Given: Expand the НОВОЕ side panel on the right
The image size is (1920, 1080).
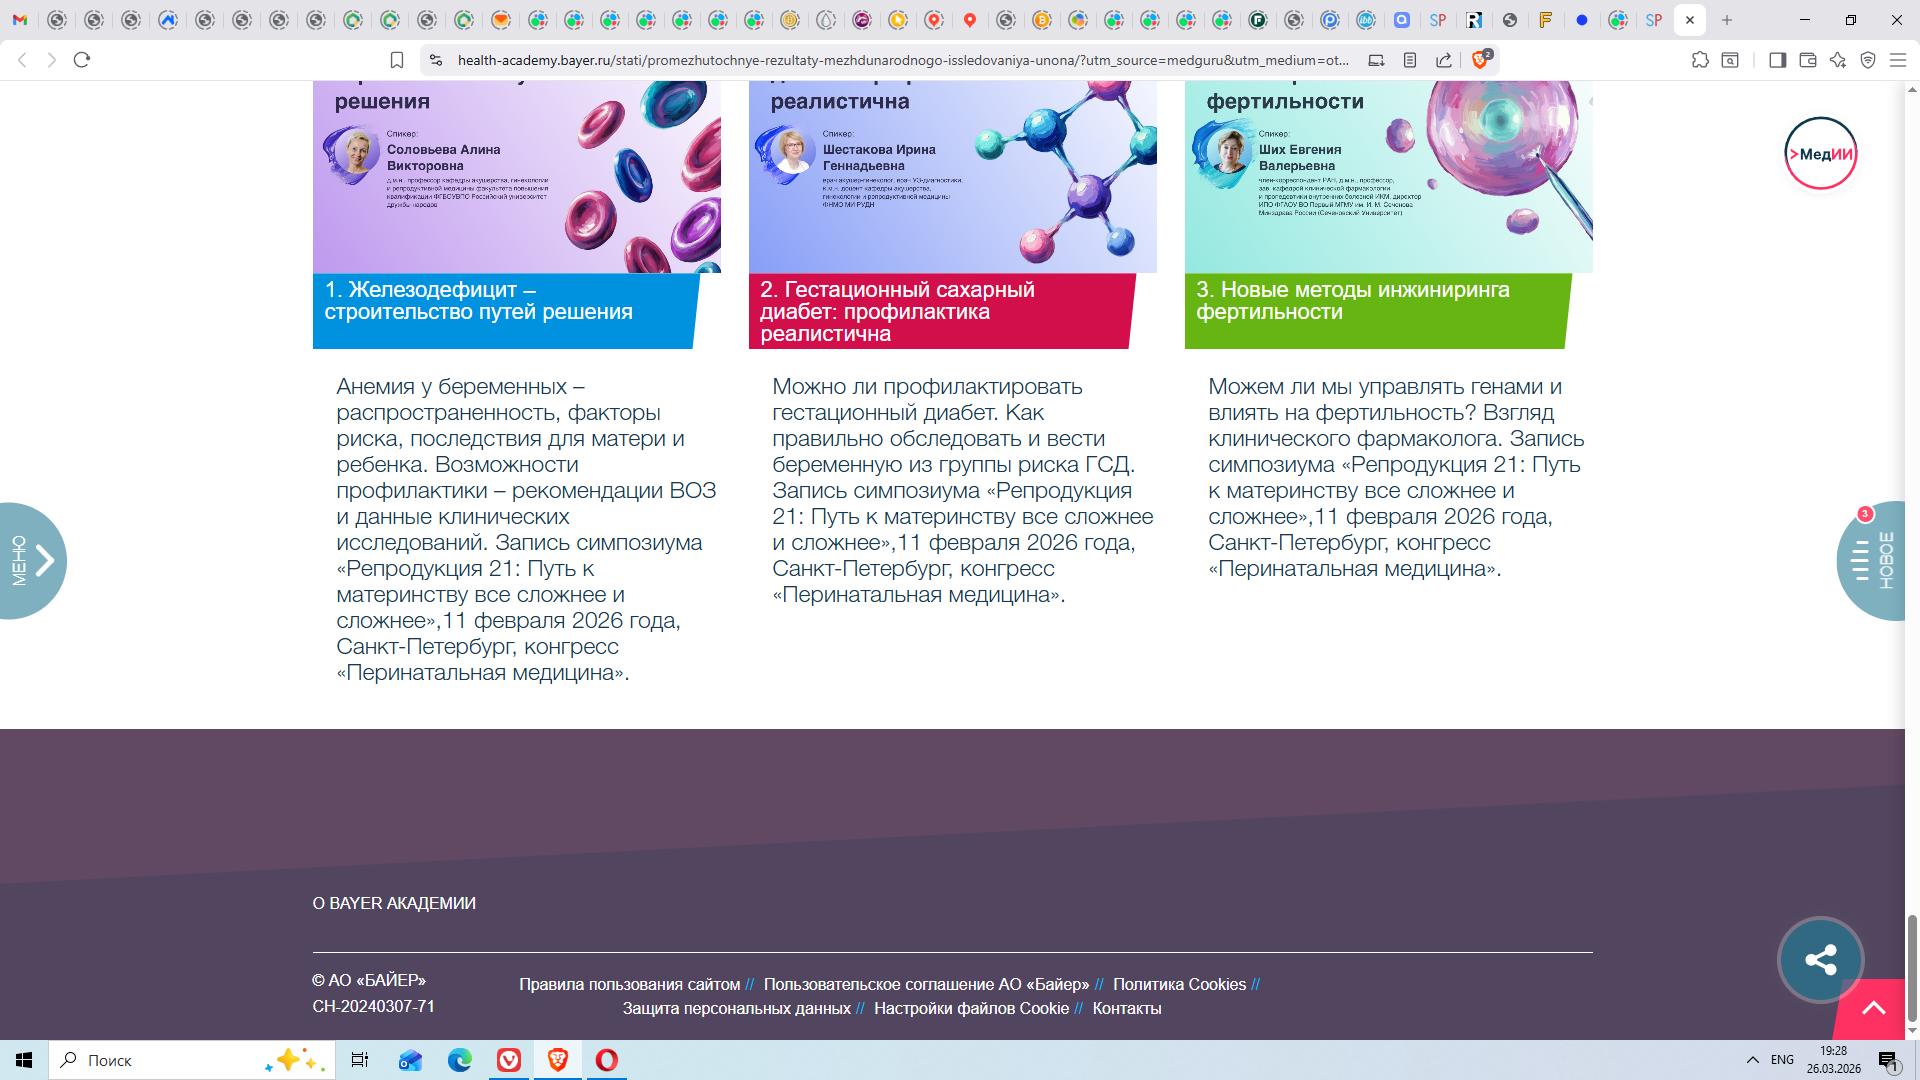Looking at the screenshot, I should 1872,560.
